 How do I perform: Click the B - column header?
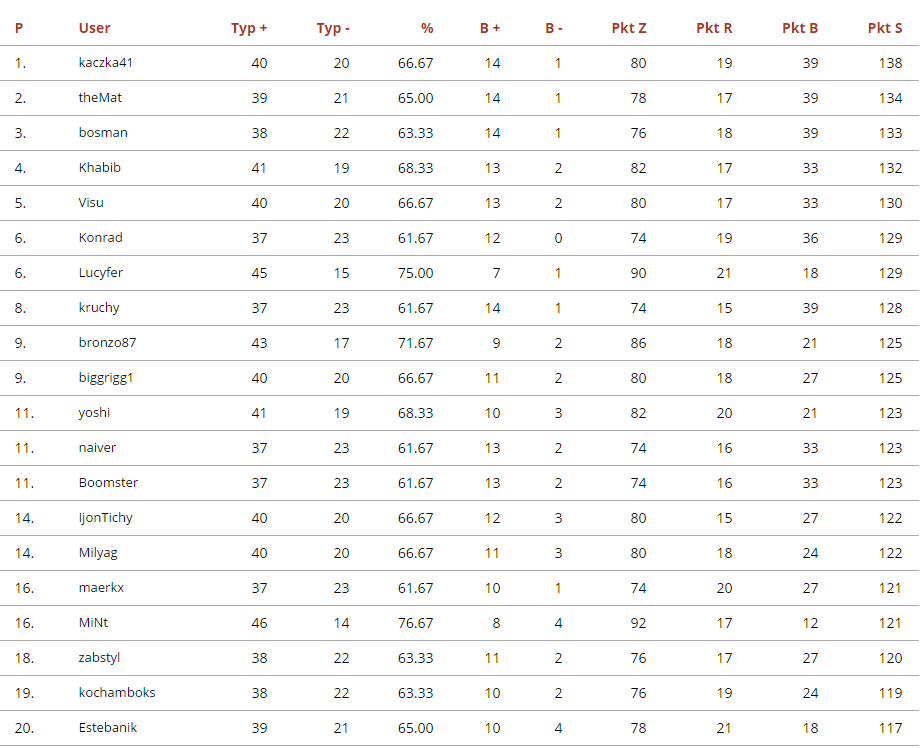tap(554, 28)
